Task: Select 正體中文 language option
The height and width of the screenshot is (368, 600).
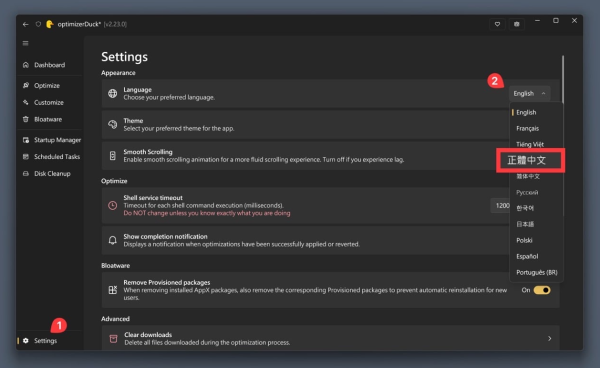Action: [x=530, y=160]
